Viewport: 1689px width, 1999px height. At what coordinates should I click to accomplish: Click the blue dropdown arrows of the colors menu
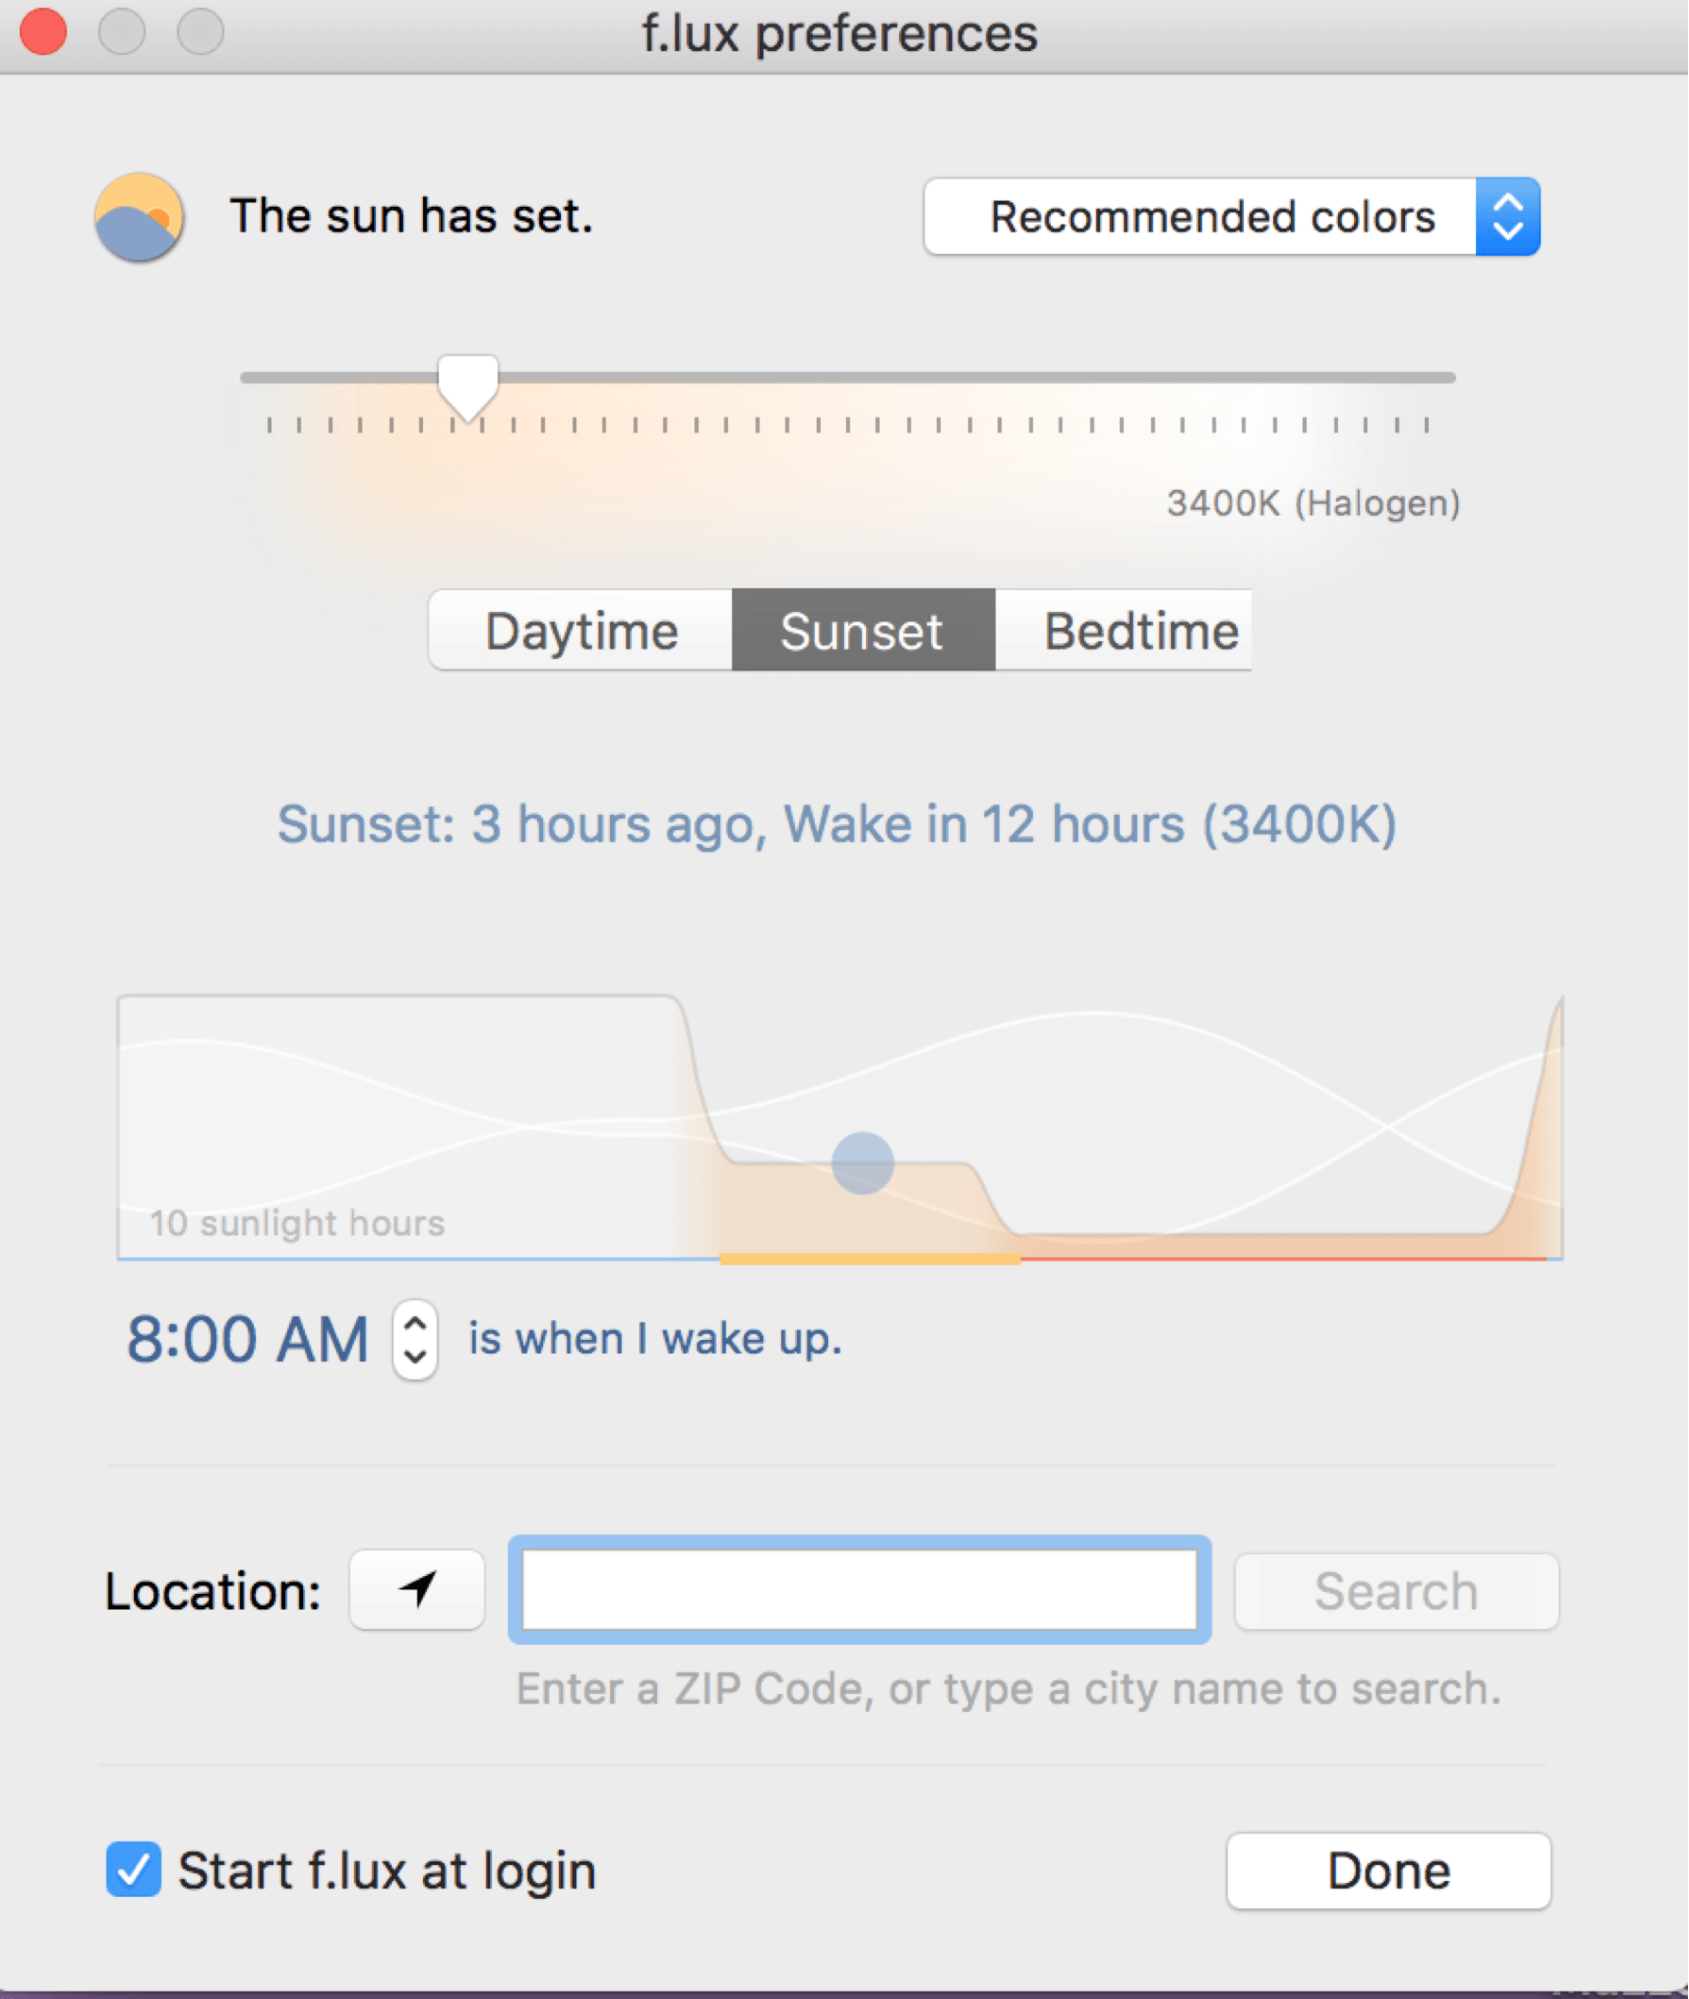(x=1508, y=217)
